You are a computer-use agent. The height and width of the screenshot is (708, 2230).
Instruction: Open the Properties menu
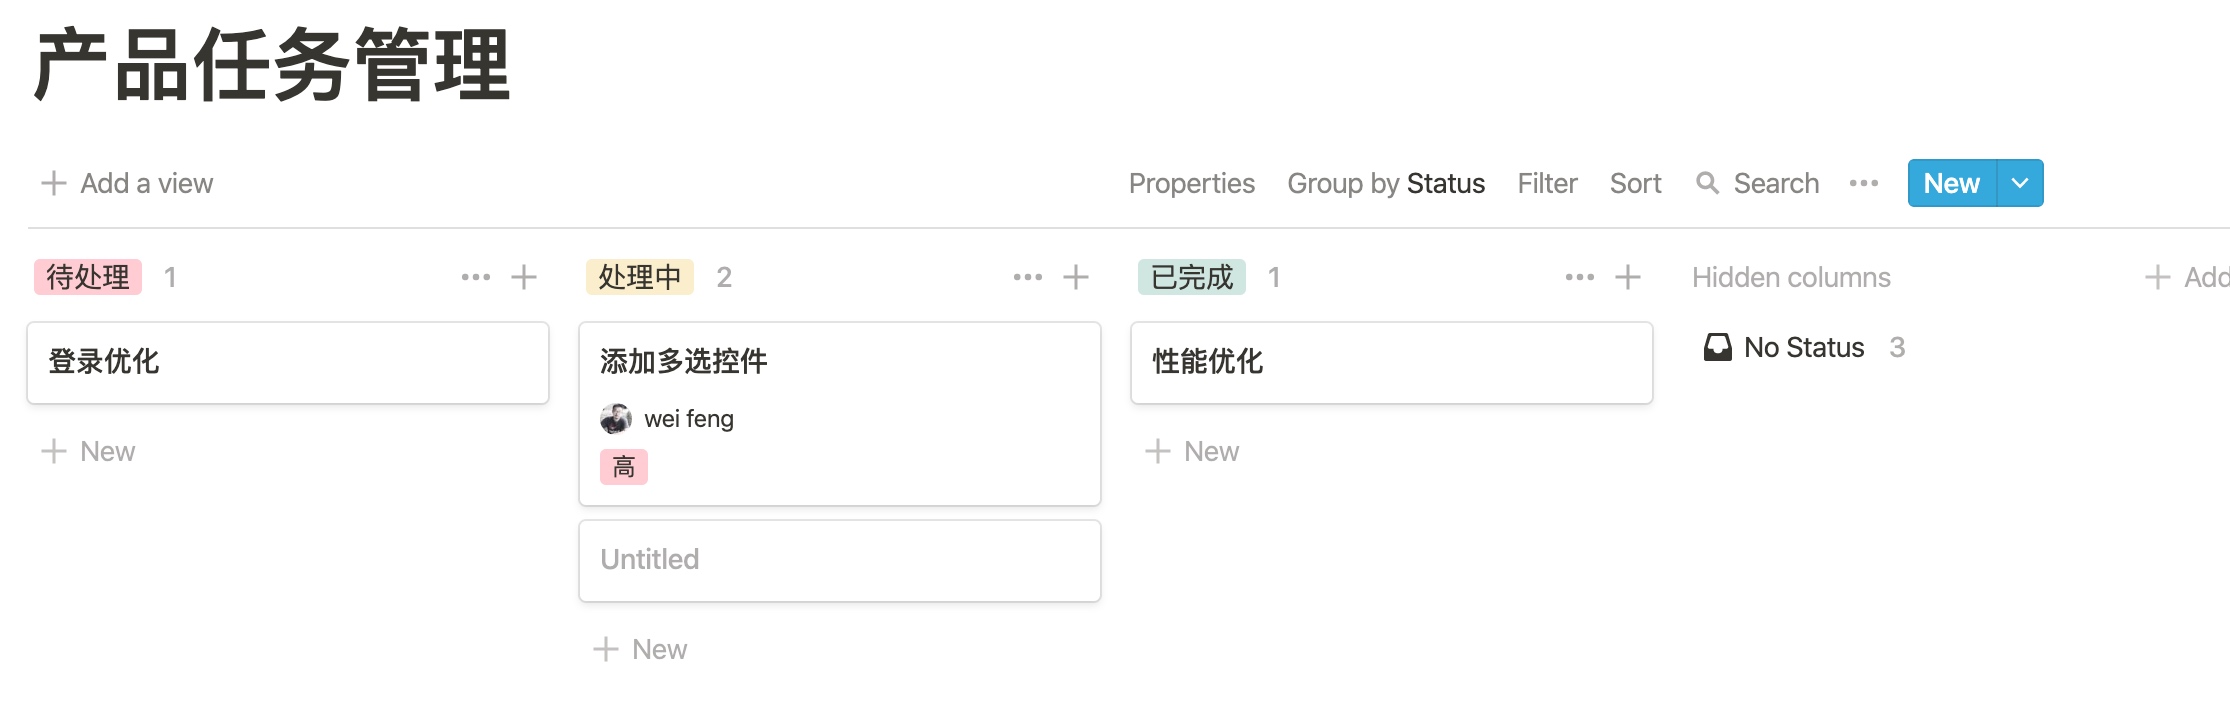[x=1191, y=183]
